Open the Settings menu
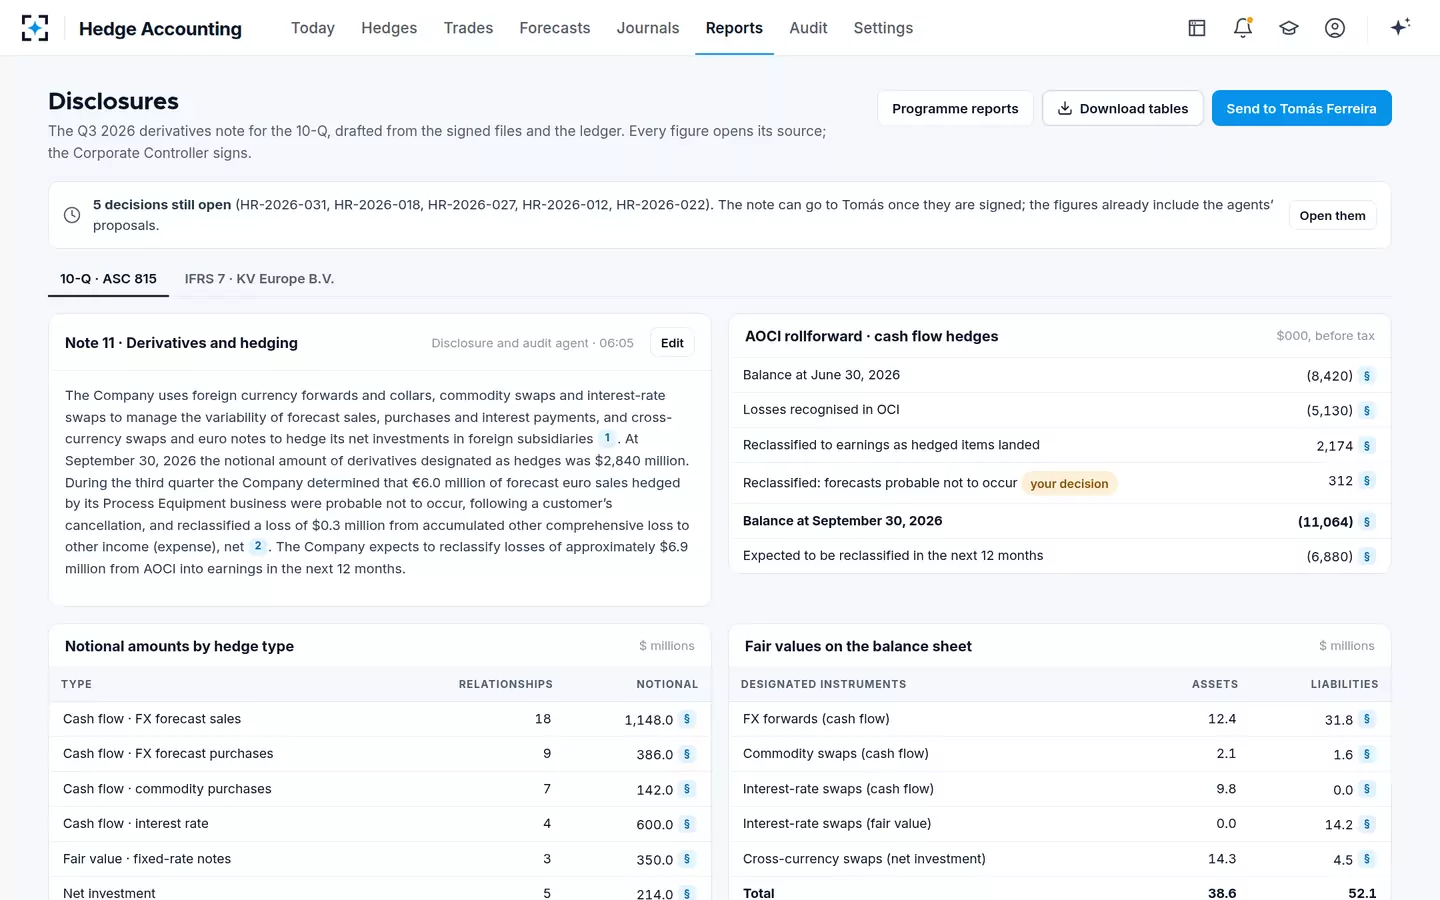The height and width of the screenshot is (900, 1440). click(x=883, y=28)
